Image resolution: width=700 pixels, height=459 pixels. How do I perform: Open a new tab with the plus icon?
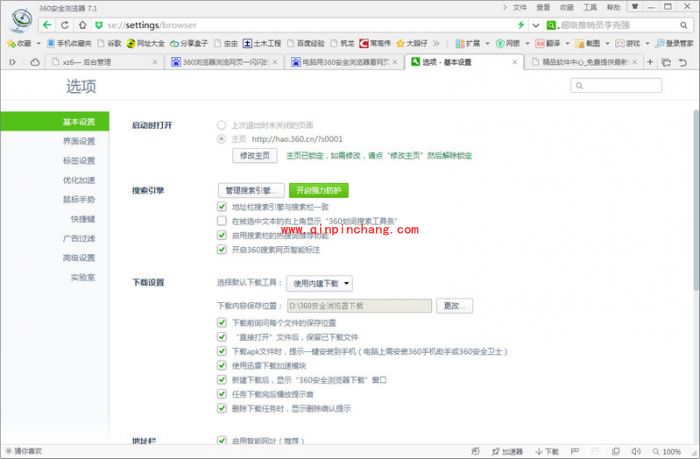point(650,62)
